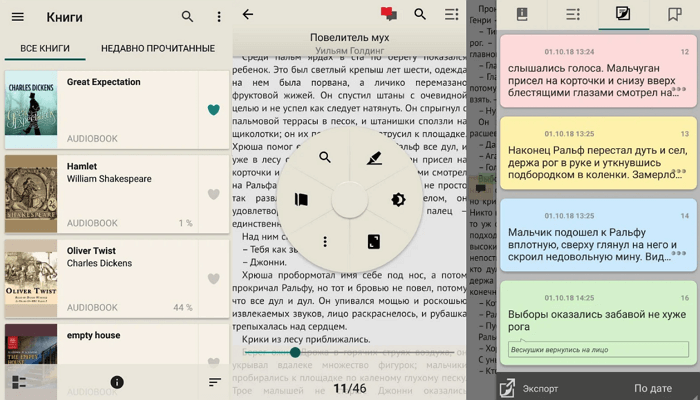700x400 pixels.
Task: Click the red speech bubbles icon
Action: pyautogui.click(x=389, y=14)
